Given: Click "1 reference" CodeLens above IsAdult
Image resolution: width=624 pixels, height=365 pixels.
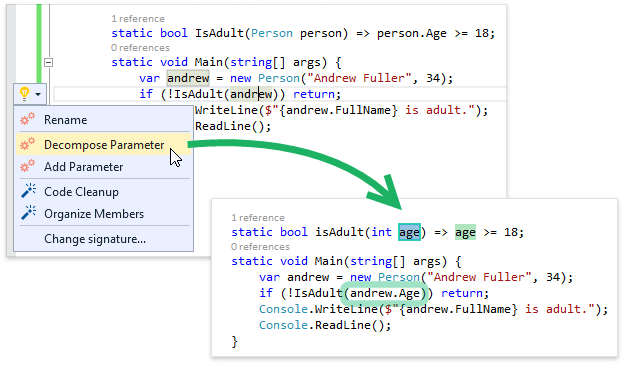Looking at the screenshot, I should [138, 19].
